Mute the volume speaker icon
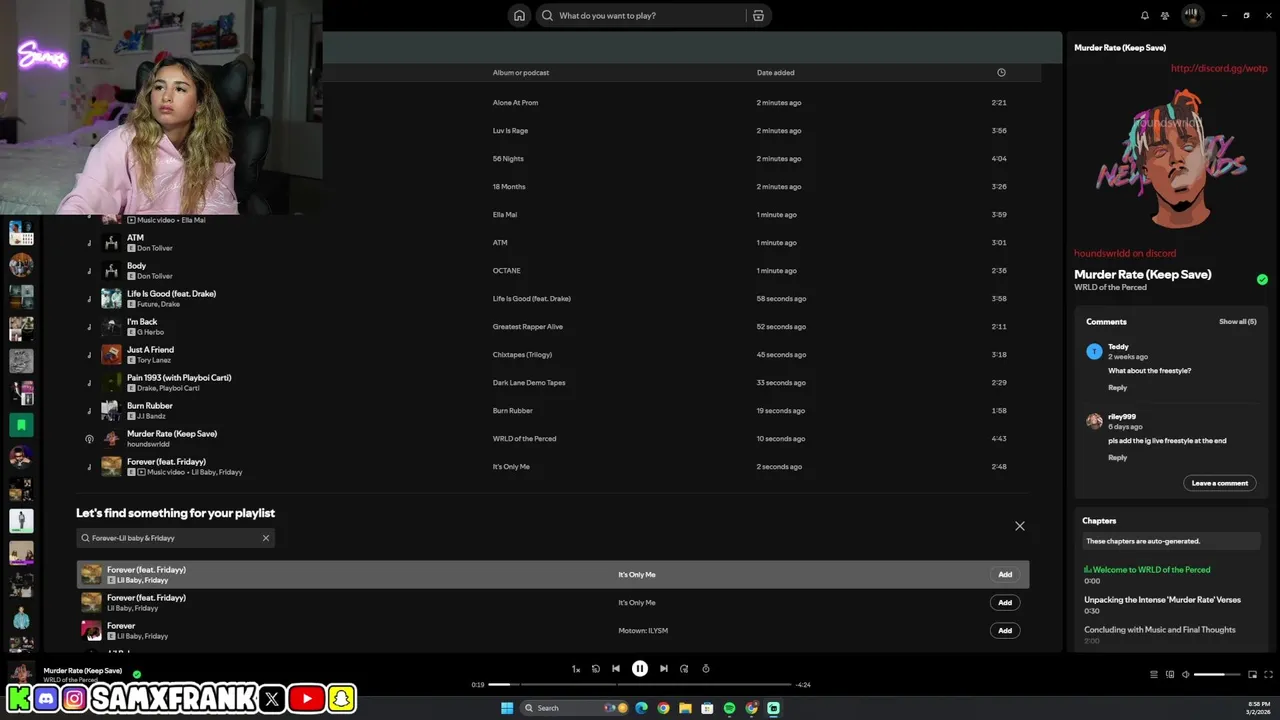The image size is (1280, 720). pos(1186,674)
